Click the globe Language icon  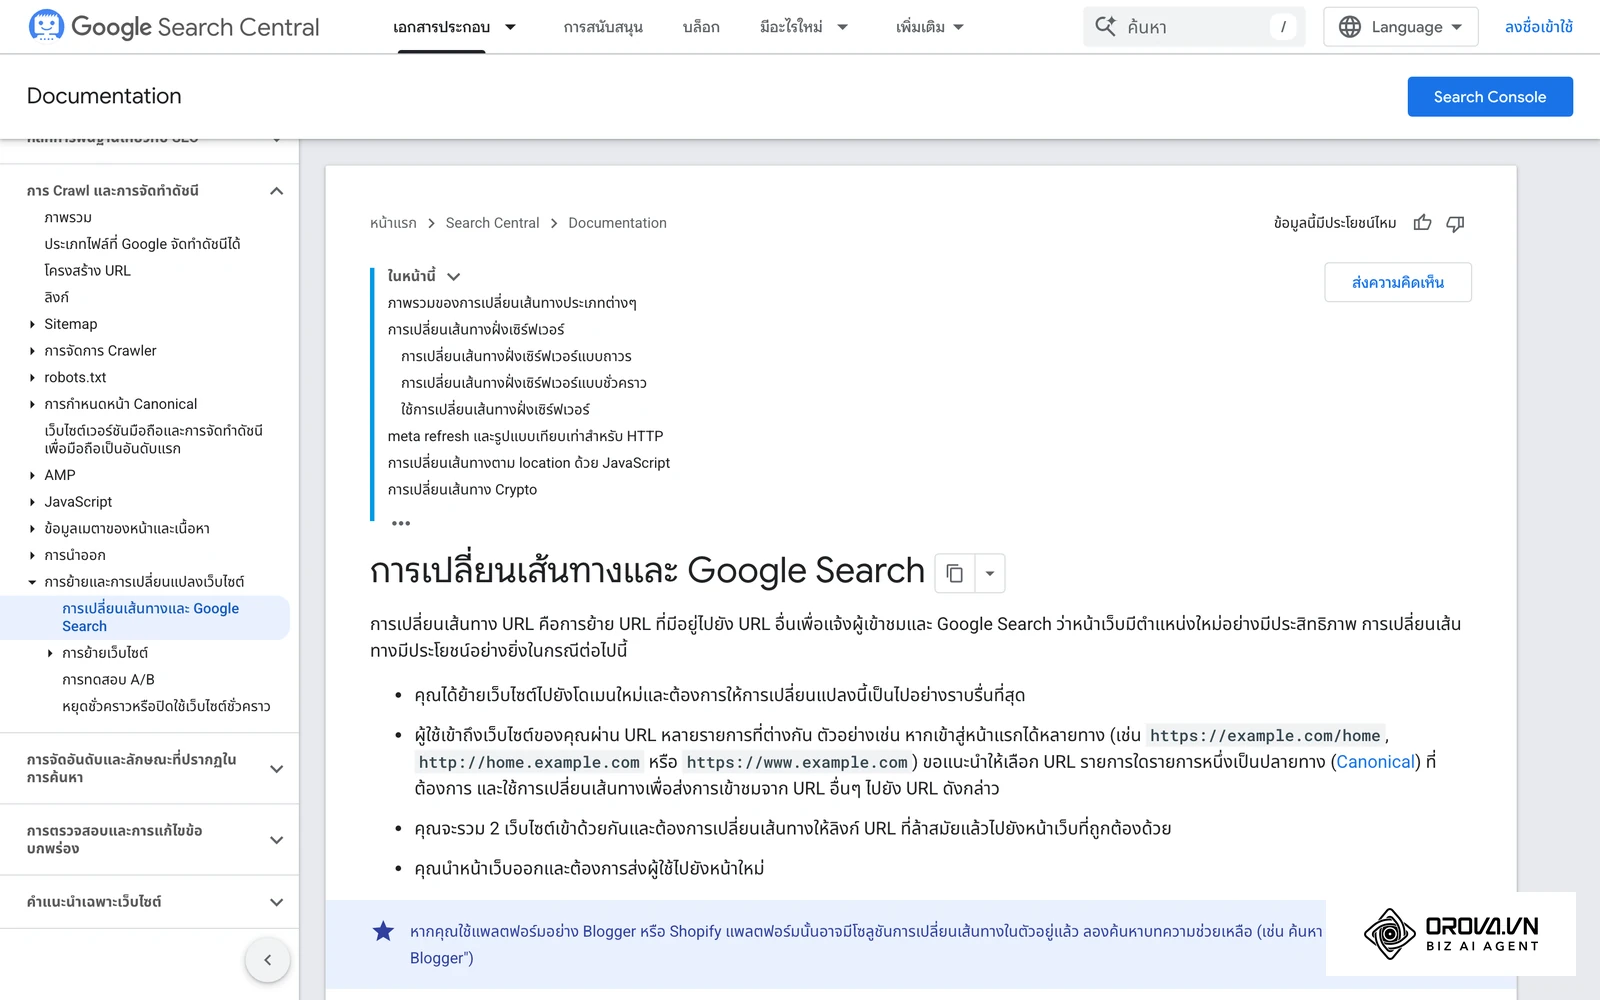(x=1350, y=27)
